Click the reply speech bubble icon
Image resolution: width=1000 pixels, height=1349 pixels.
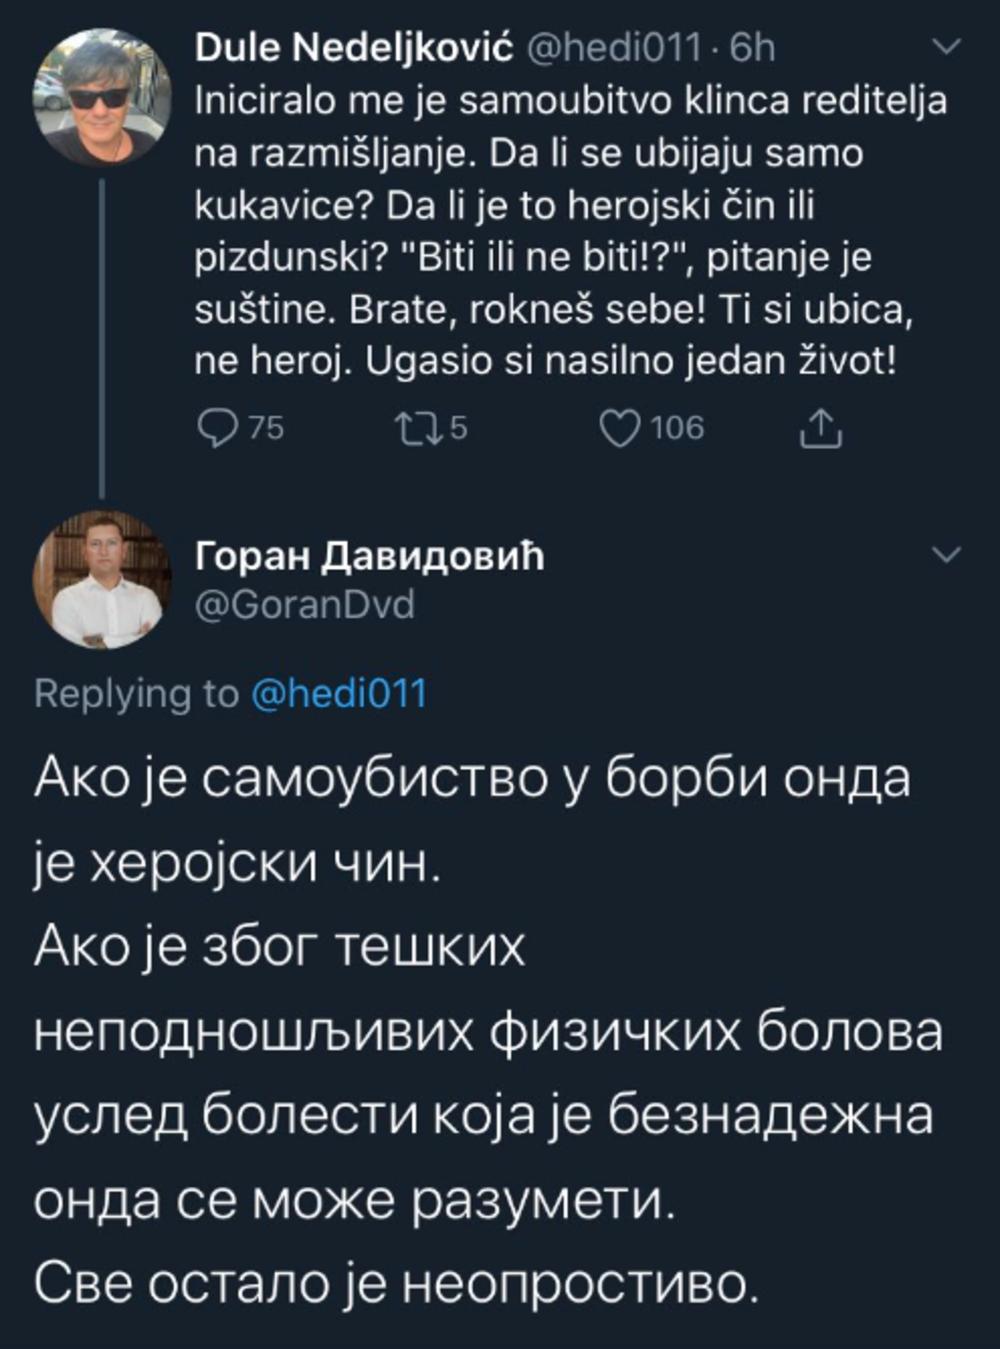(x=216, y=429)
